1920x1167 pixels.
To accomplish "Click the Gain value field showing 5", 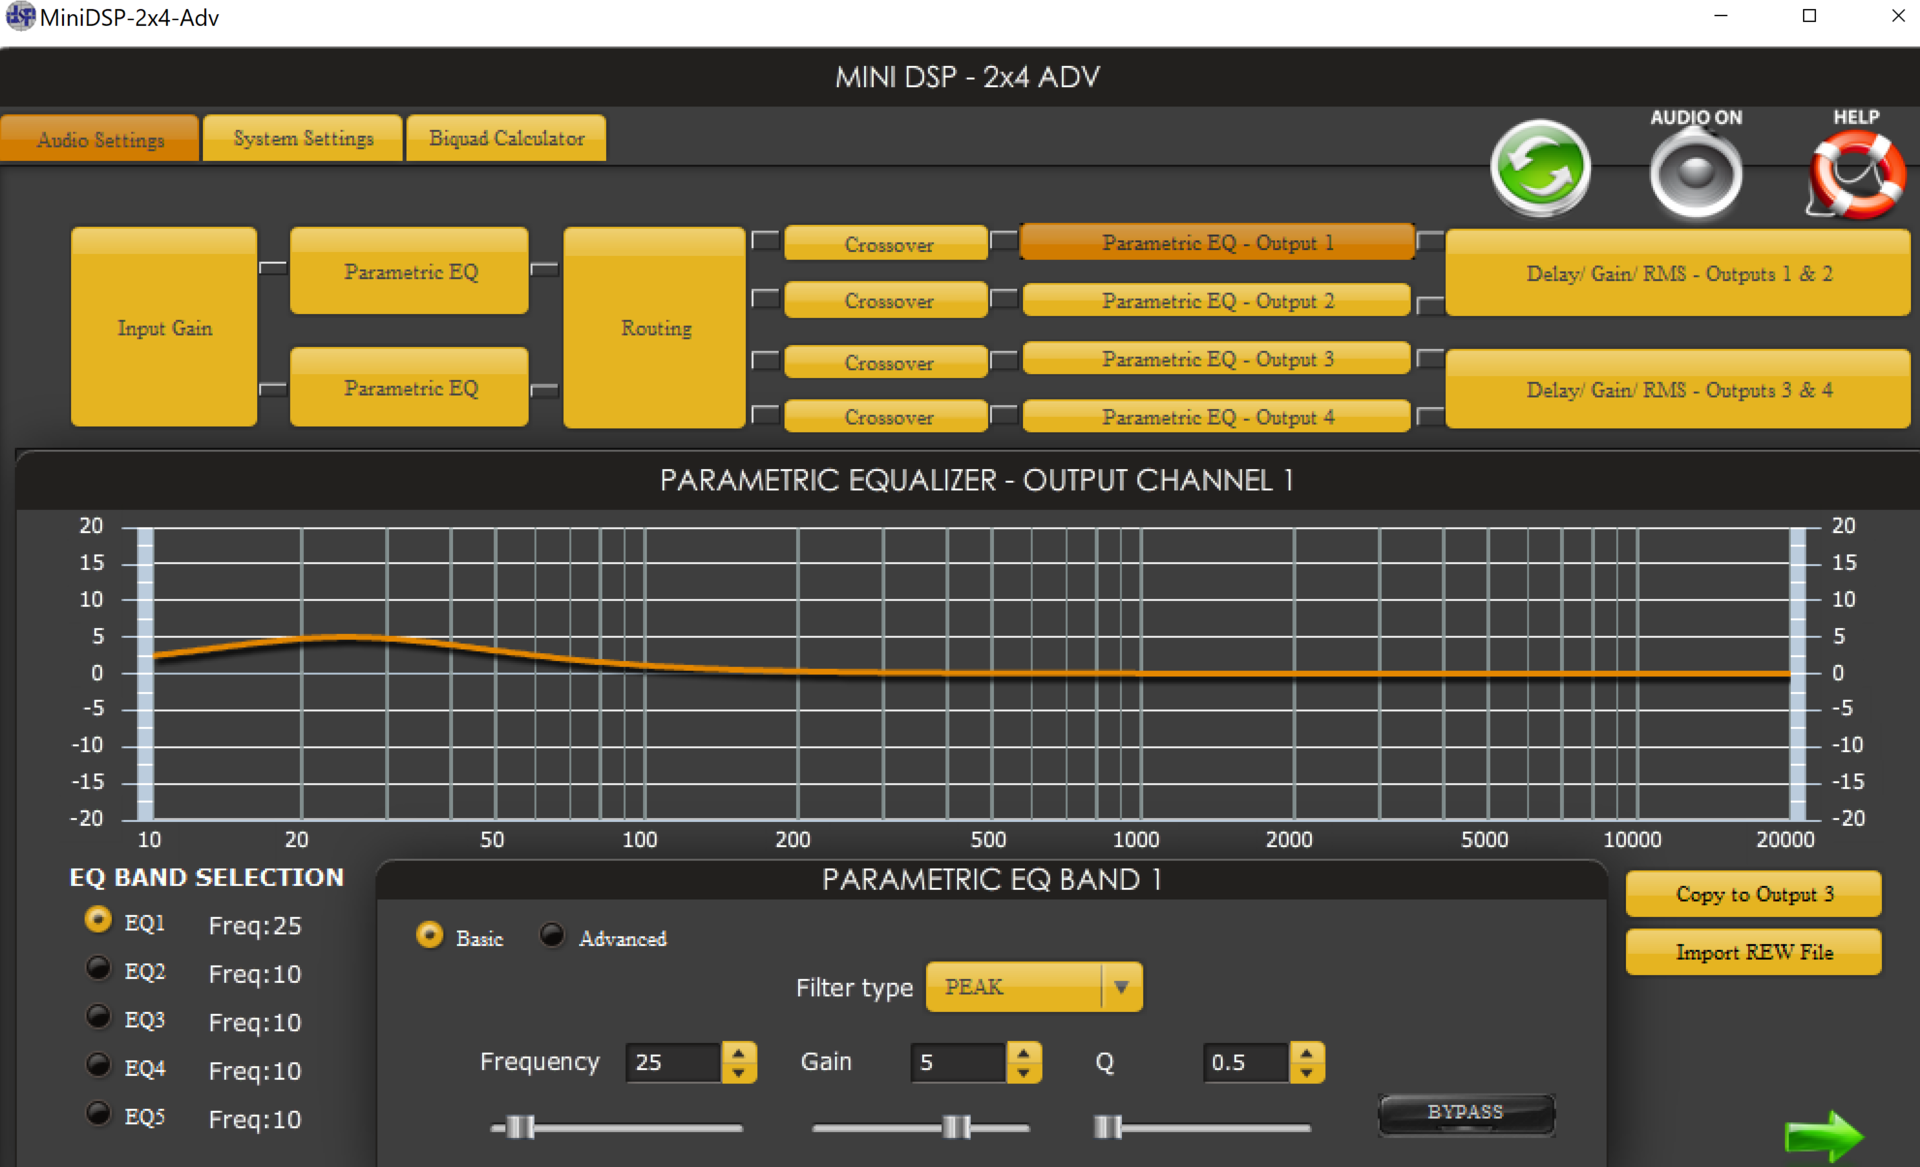I will pos(958,1063).
